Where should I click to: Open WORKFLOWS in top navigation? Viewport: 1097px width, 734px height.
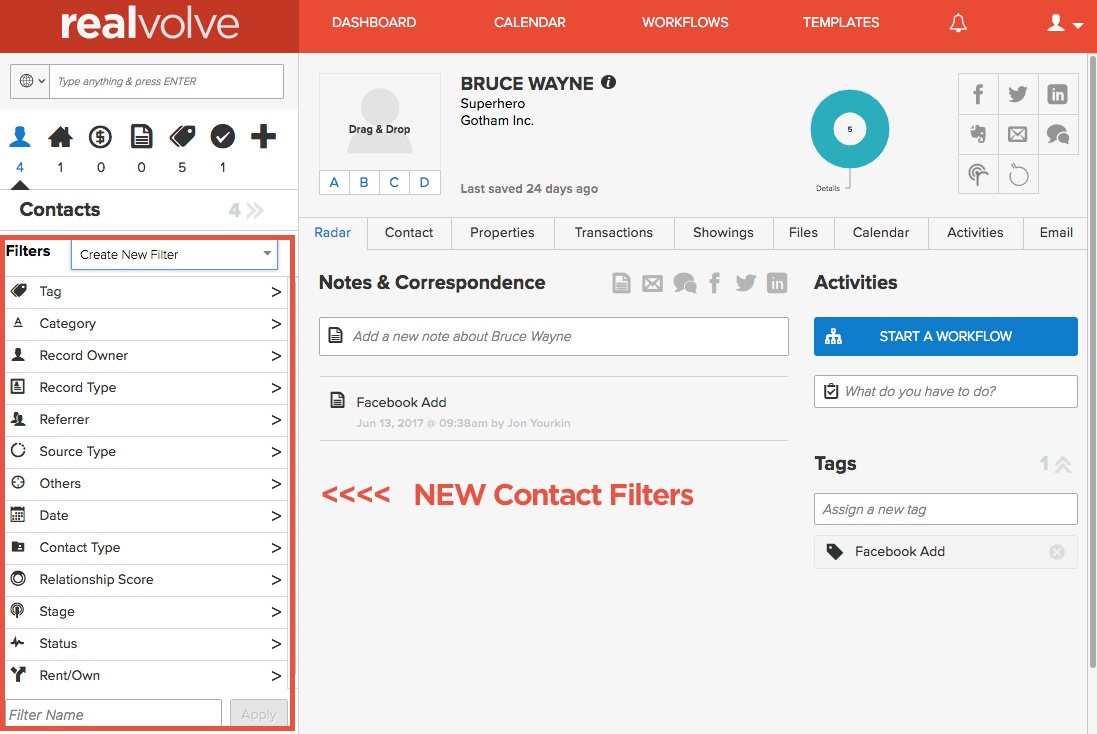click(x=685, y=22)
